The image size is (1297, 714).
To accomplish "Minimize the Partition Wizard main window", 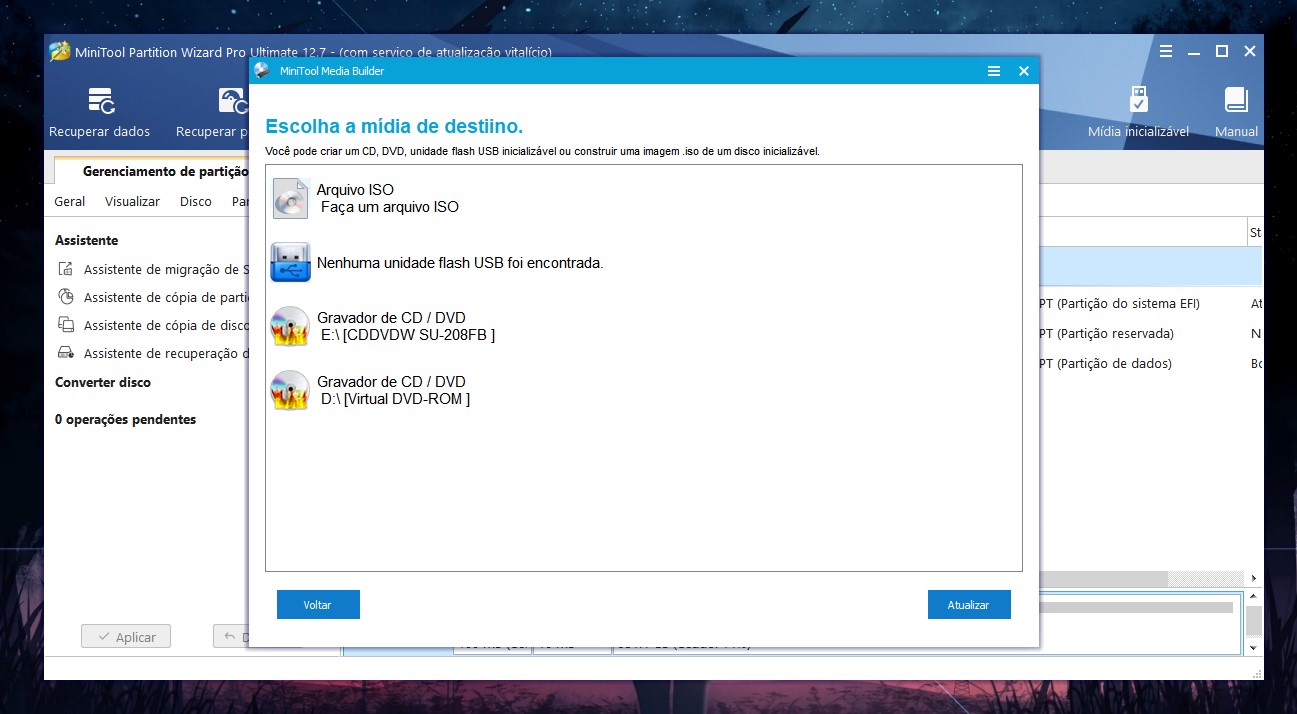I will coord(1194,51).
